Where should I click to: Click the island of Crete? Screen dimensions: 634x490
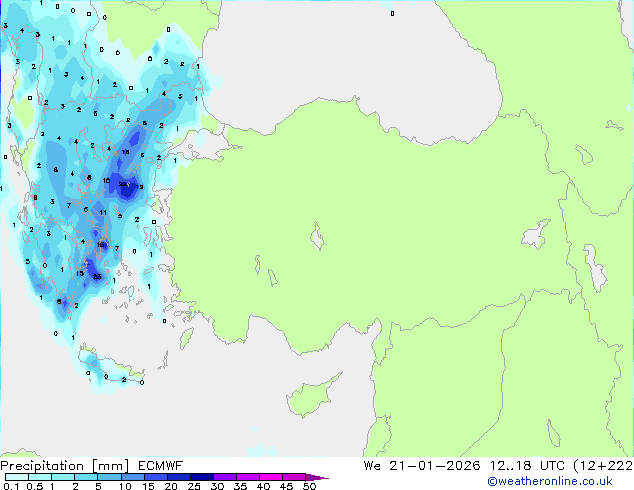pyautogui.click(x=111, y=368)
